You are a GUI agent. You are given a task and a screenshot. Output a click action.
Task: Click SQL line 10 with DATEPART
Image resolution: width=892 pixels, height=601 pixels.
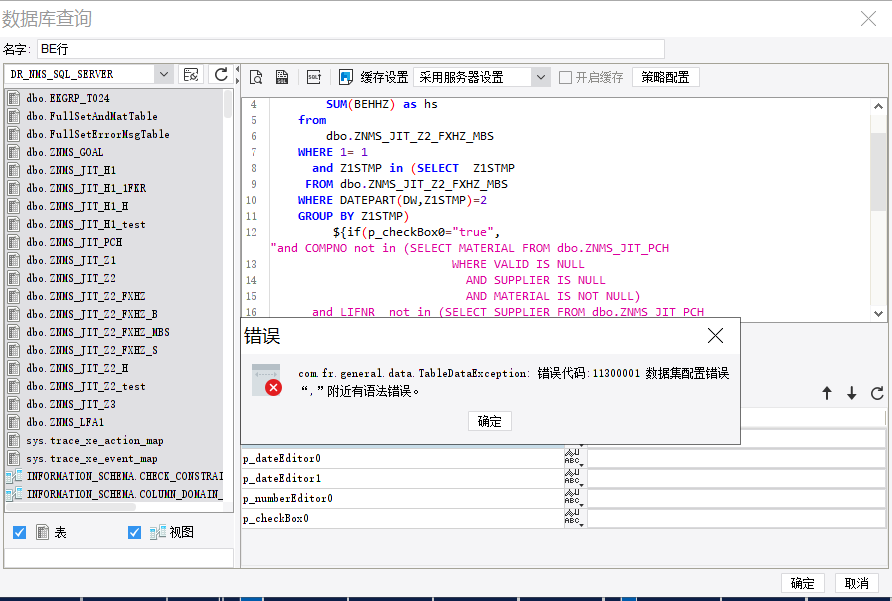[x=393, y=200]
